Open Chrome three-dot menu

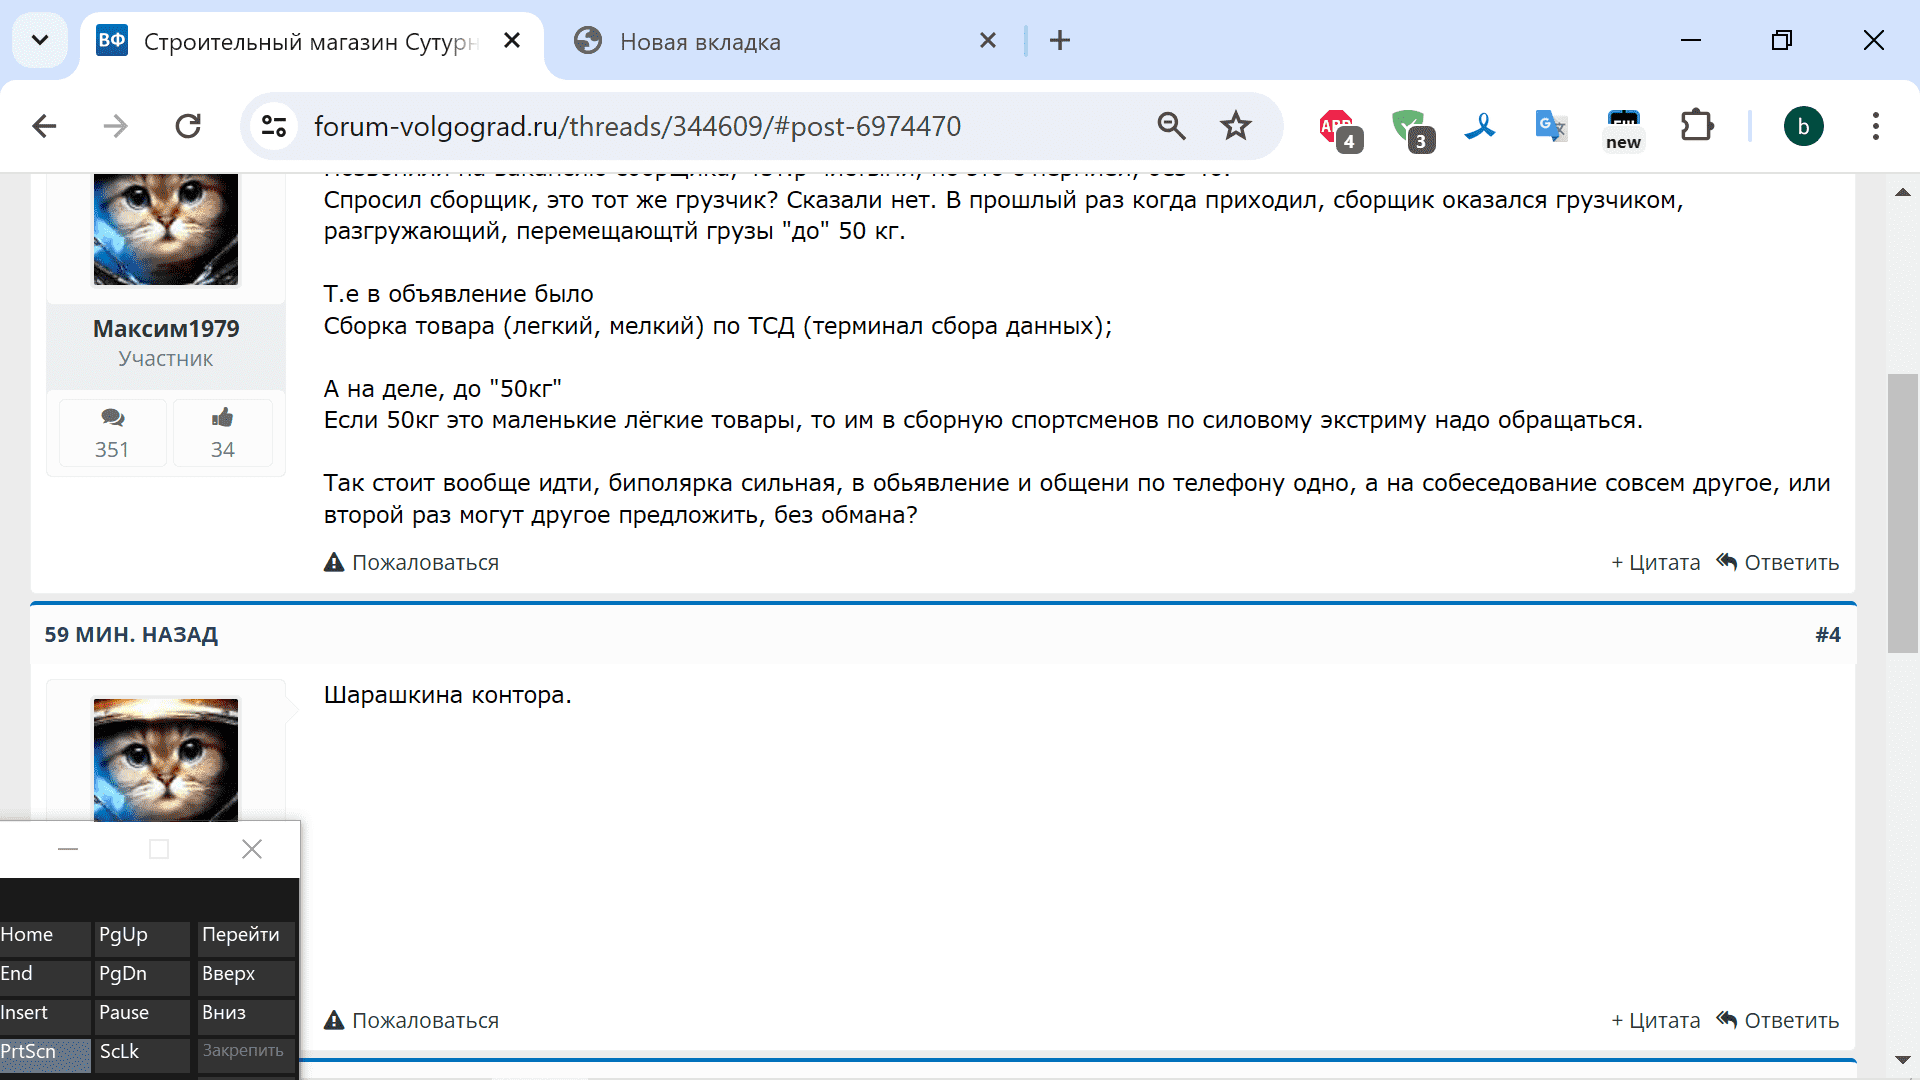pos(1875,126)
